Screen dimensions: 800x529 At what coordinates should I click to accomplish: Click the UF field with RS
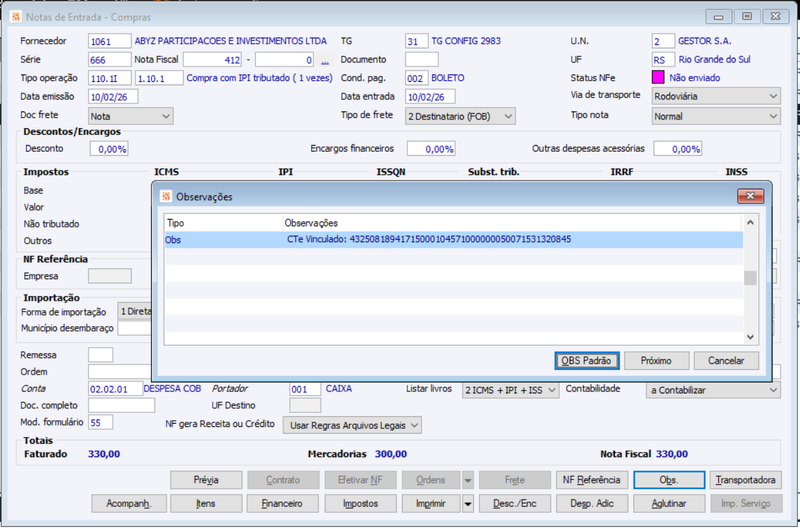point(663,60)
